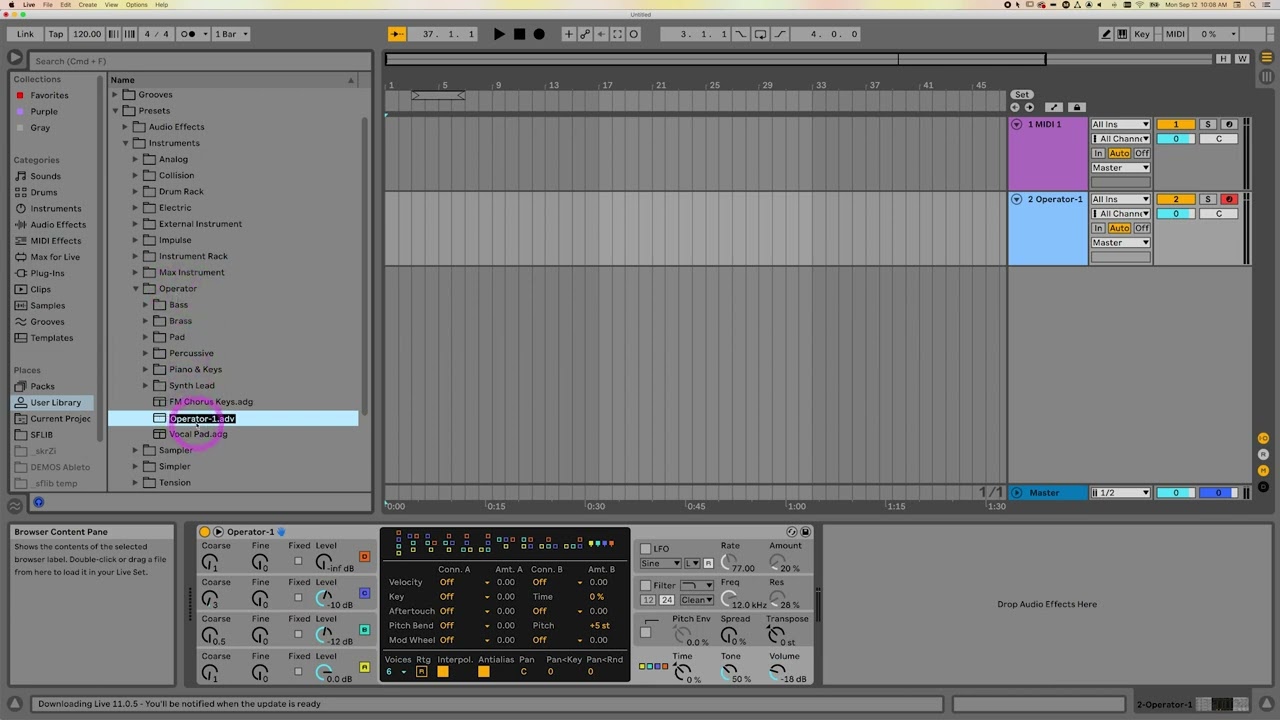Screen dimensions: 1280x720
Task: Toggle the Computer MIDI Keyboard icon
Action: [x=1122, y=34]
